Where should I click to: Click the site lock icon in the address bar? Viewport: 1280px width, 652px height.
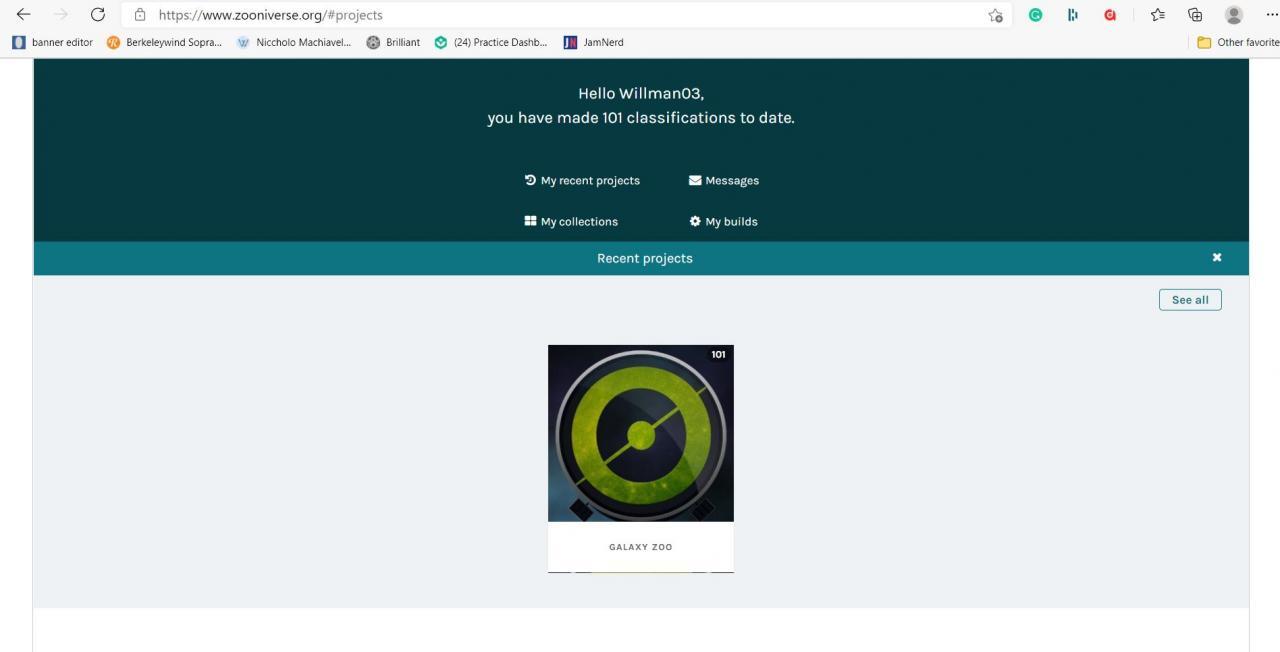pyautogui.click(x=140, y=15)
